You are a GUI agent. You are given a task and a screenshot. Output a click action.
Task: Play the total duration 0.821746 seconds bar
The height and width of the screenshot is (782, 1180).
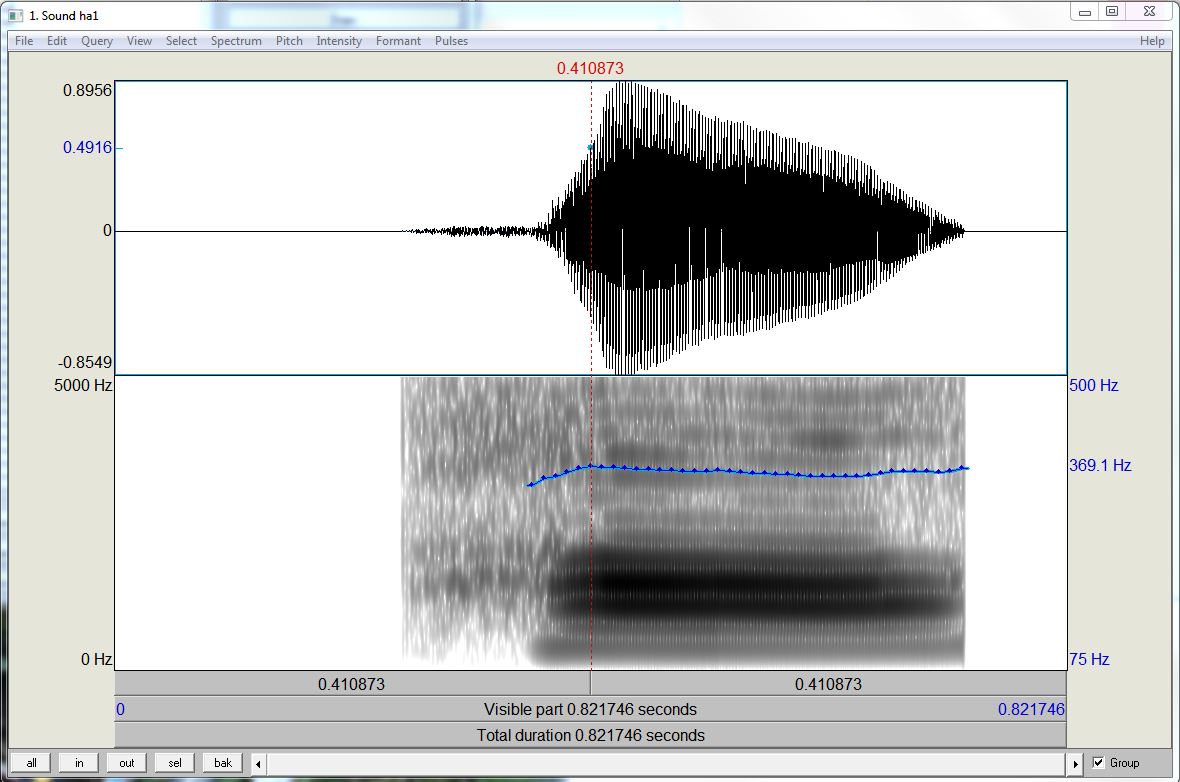click(590, 735)
